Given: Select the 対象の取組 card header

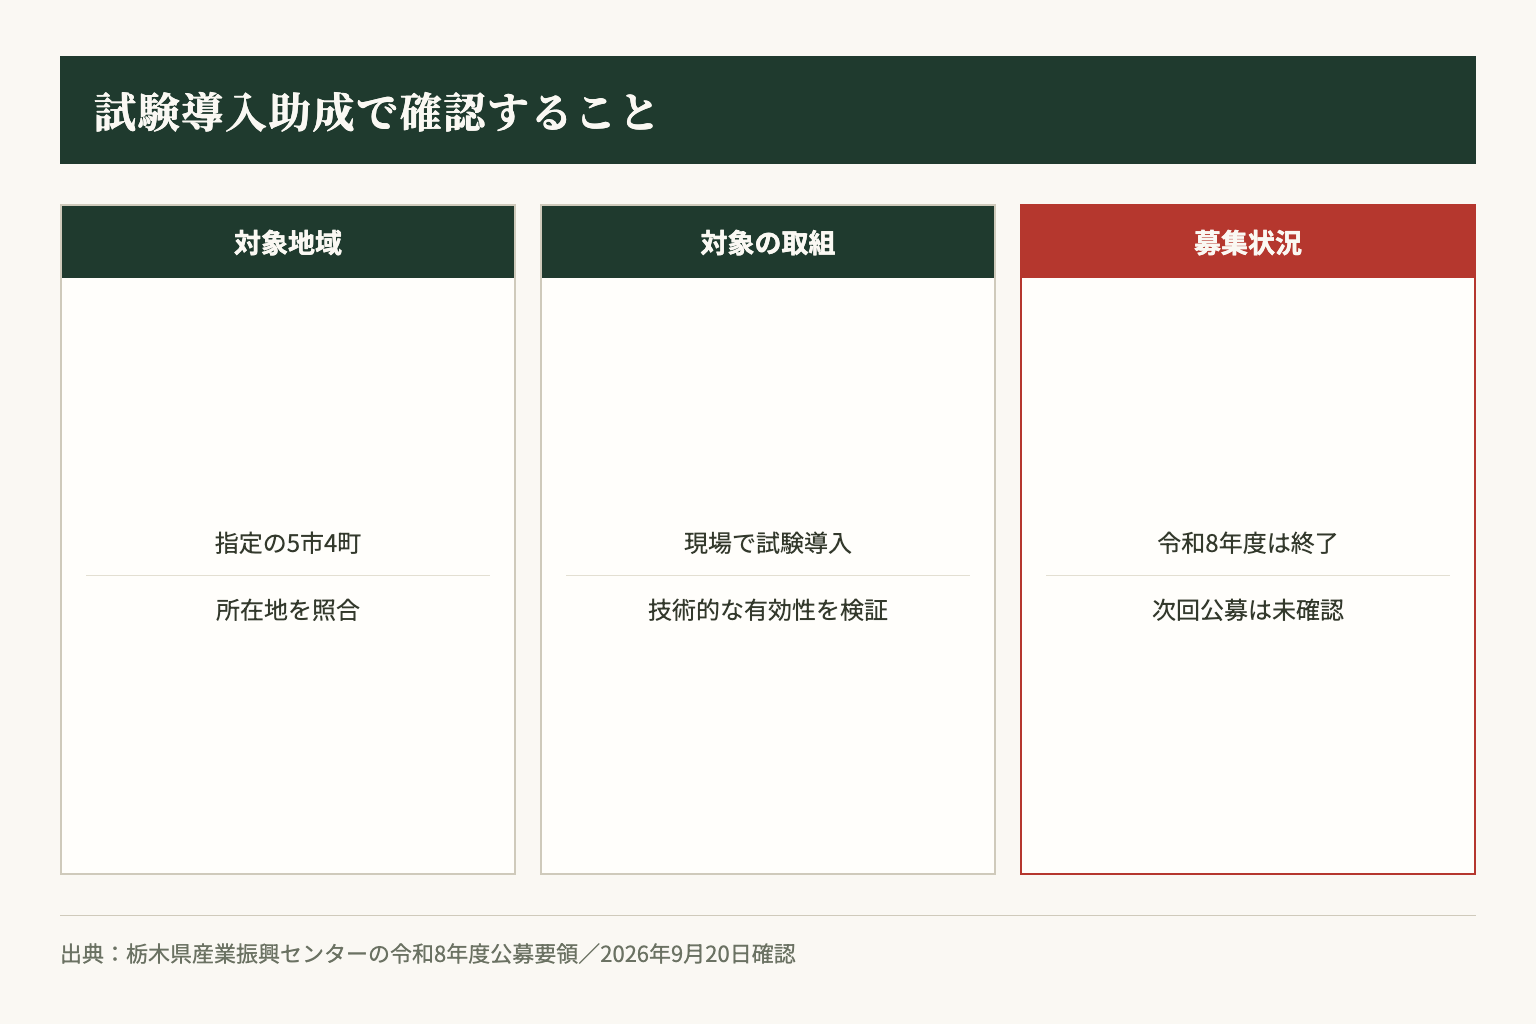Looking at the screenshot, I should (768, 242).
